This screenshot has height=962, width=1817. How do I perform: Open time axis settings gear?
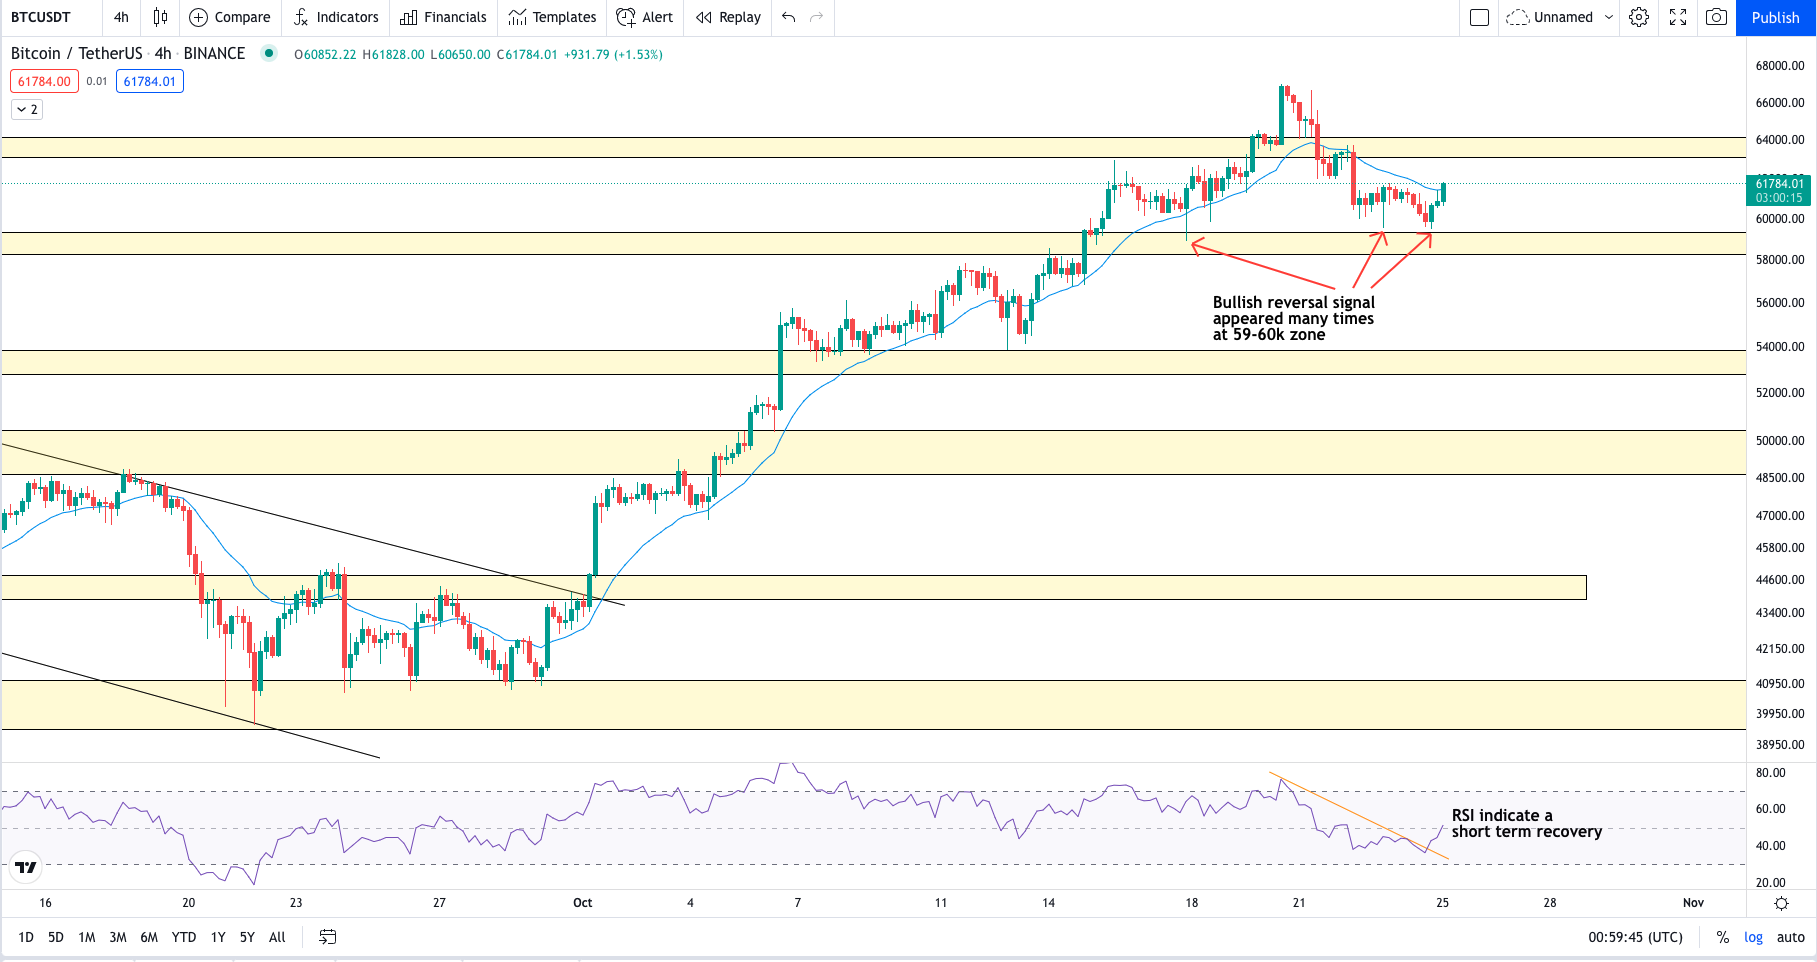coord(1781,903)
